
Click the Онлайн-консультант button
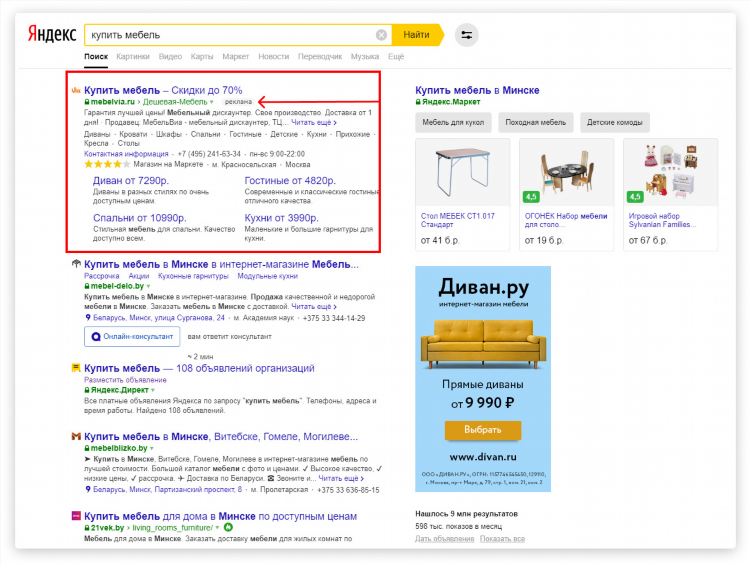point(132,336)
